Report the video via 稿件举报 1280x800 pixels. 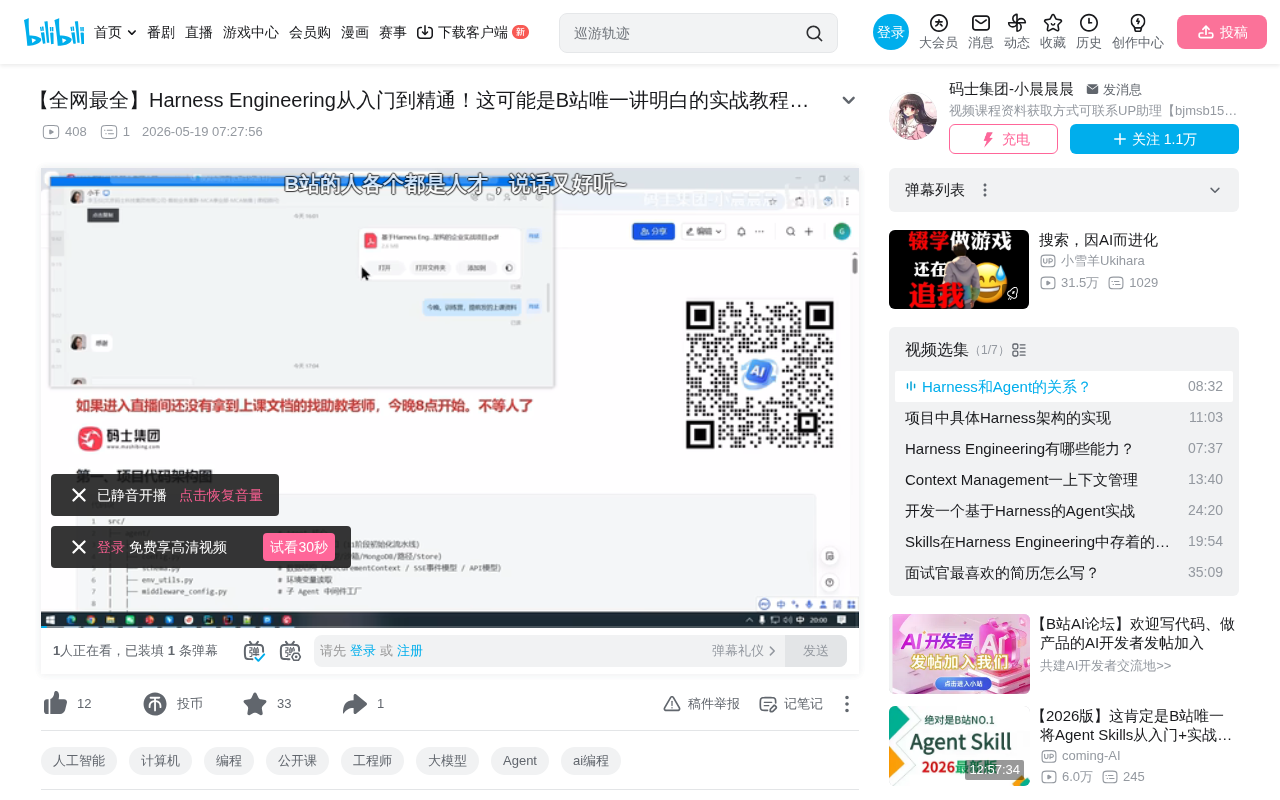pos(701,704)
